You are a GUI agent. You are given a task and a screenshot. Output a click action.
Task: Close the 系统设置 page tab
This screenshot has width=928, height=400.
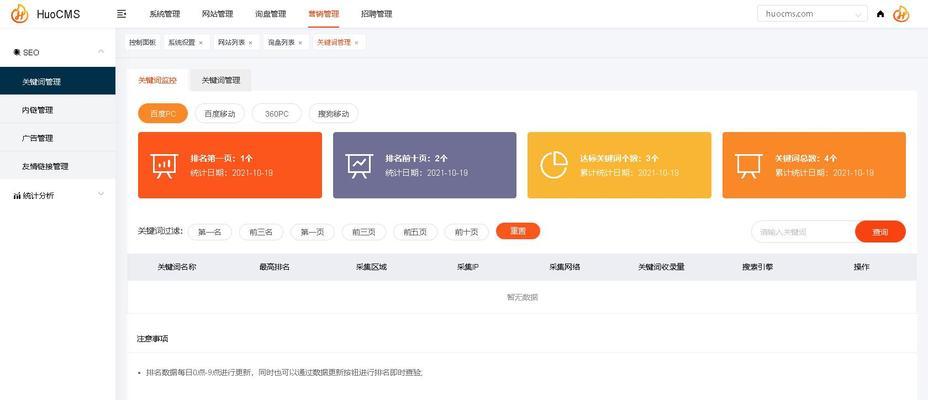pyautogui.click(x=201, y=43)
